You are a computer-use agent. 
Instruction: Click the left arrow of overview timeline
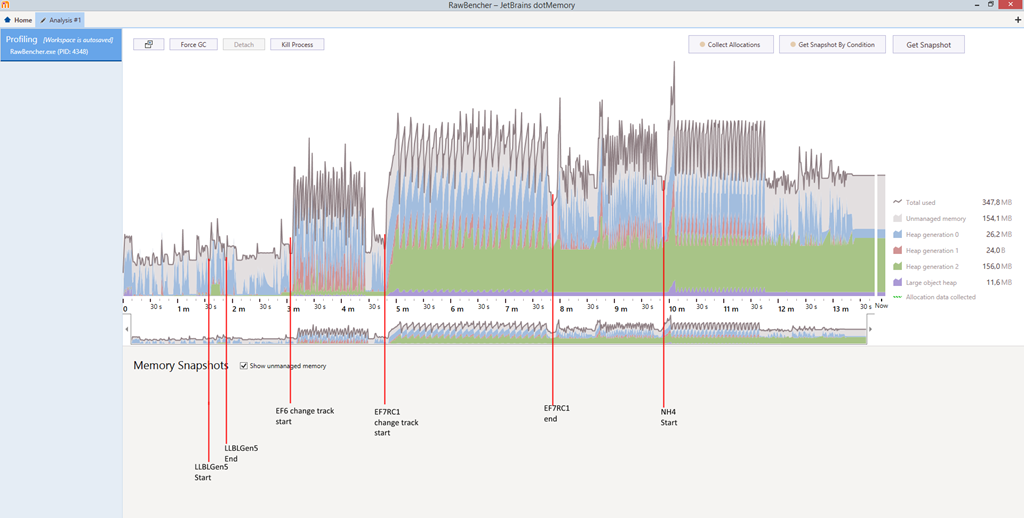coord(127,329)
